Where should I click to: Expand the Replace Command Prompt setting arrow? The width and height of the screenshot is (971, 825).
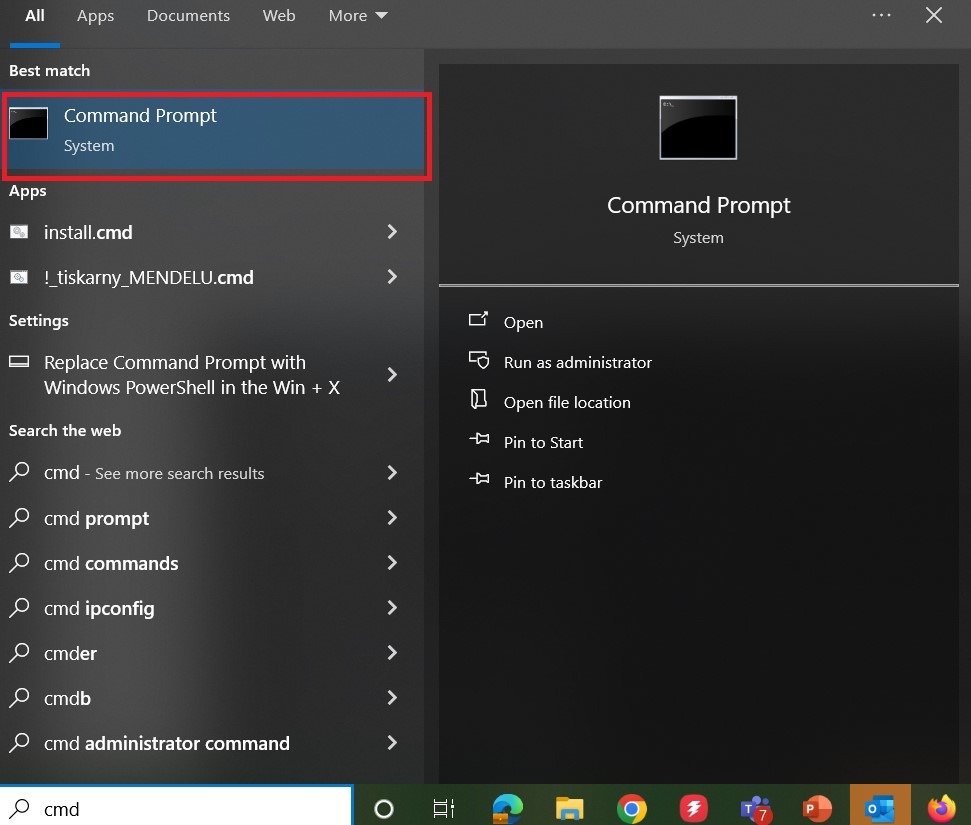coord(392,375)
